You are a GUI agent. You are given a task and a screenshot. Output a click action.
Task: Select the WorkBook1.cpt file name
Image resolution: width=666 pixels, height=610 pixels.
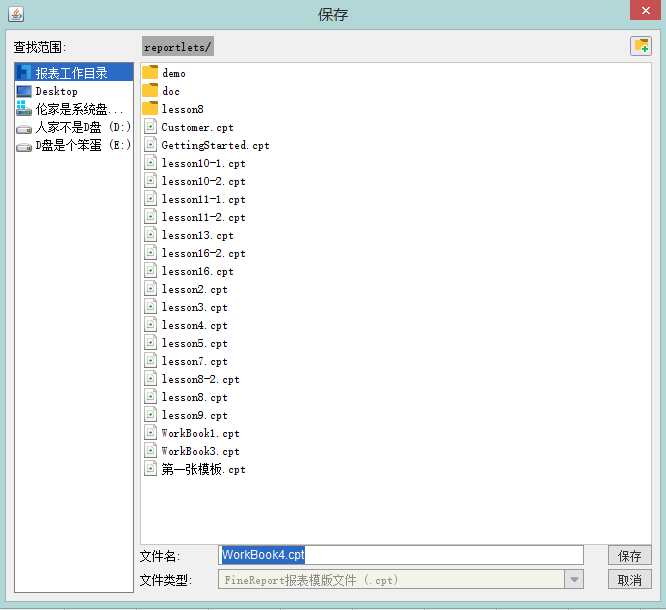pos(200,433)
